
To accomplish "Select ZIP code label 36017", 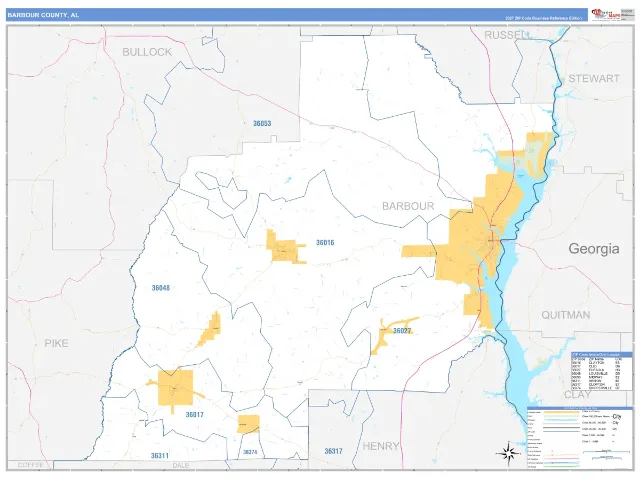I will 194,415.
